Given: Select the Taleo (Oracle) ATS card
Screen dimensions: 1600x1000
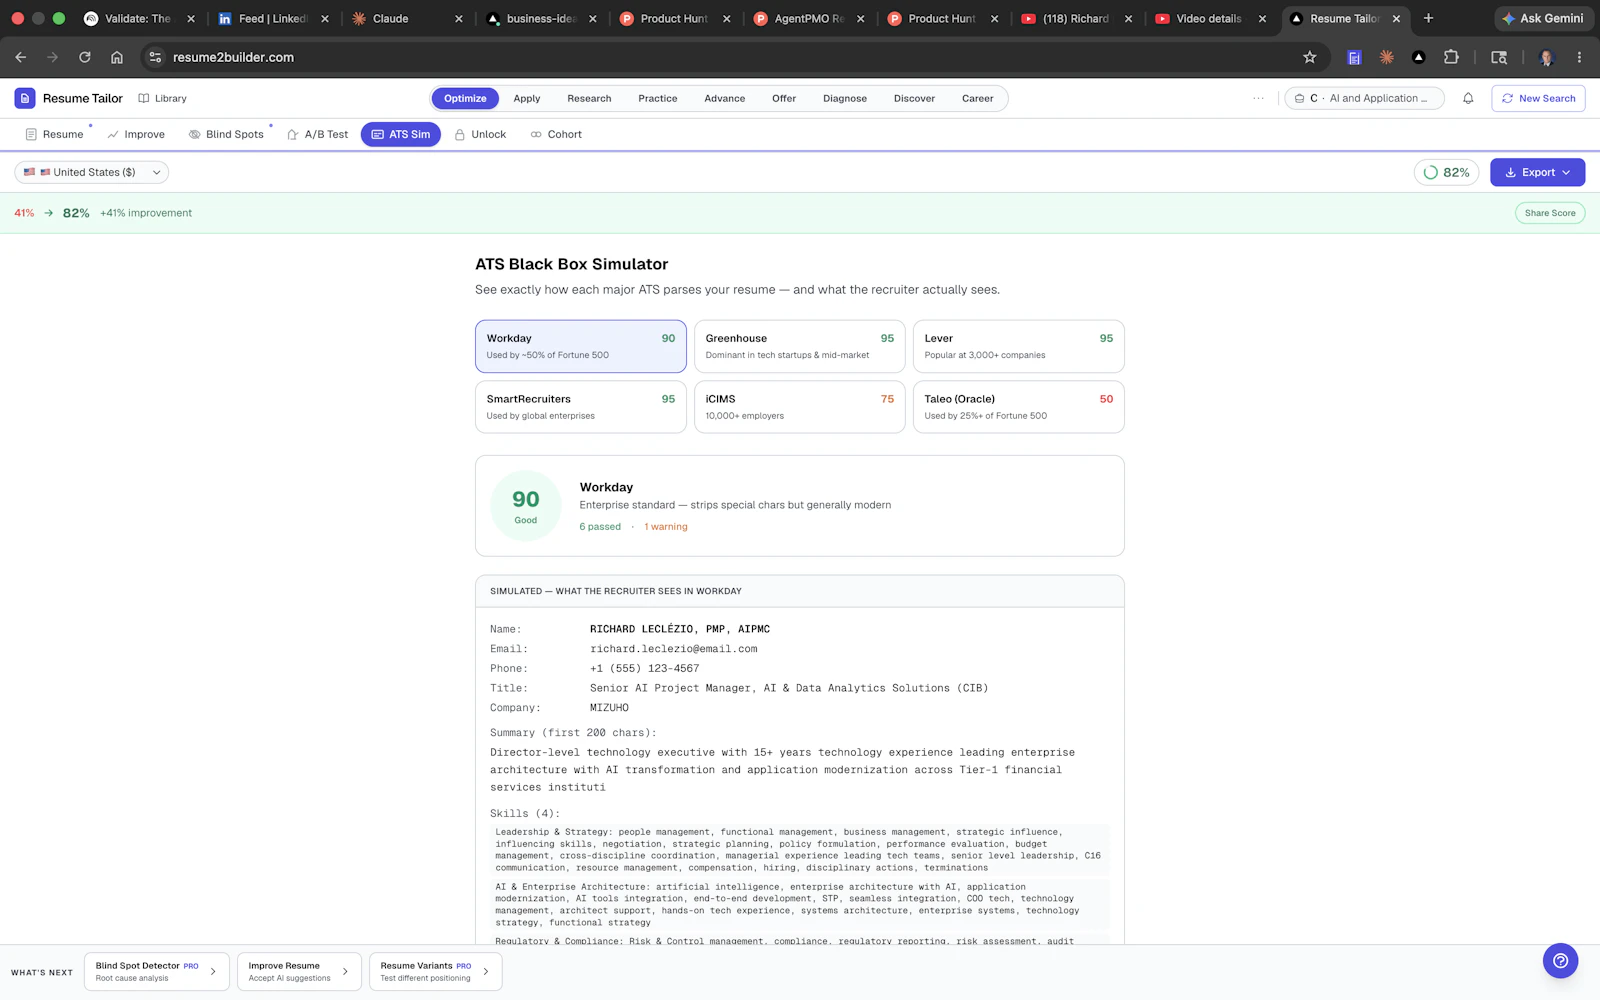Looking at the screenshot, I should click(x=1018, y=407).
